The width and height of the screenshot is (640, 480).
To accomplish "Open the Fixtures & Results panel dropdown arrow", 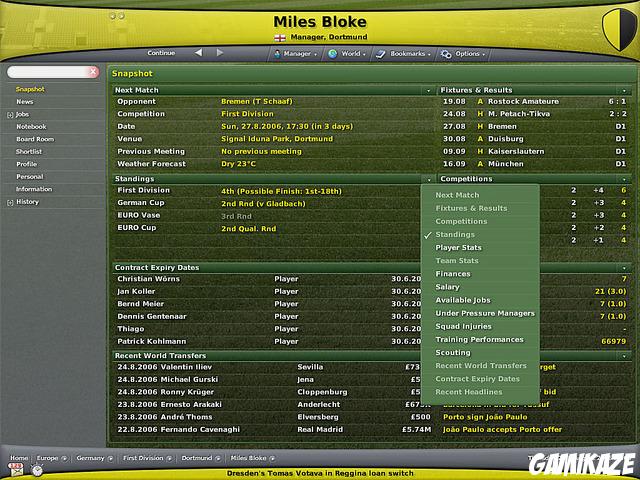I will pos(624,91).
